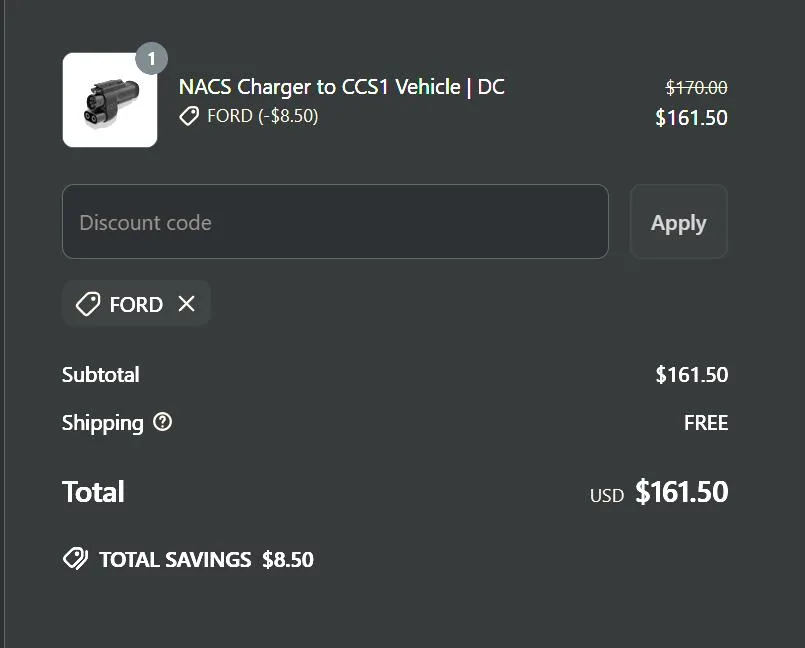Click the FORD (-$8.50) discount text

(260, 116)
